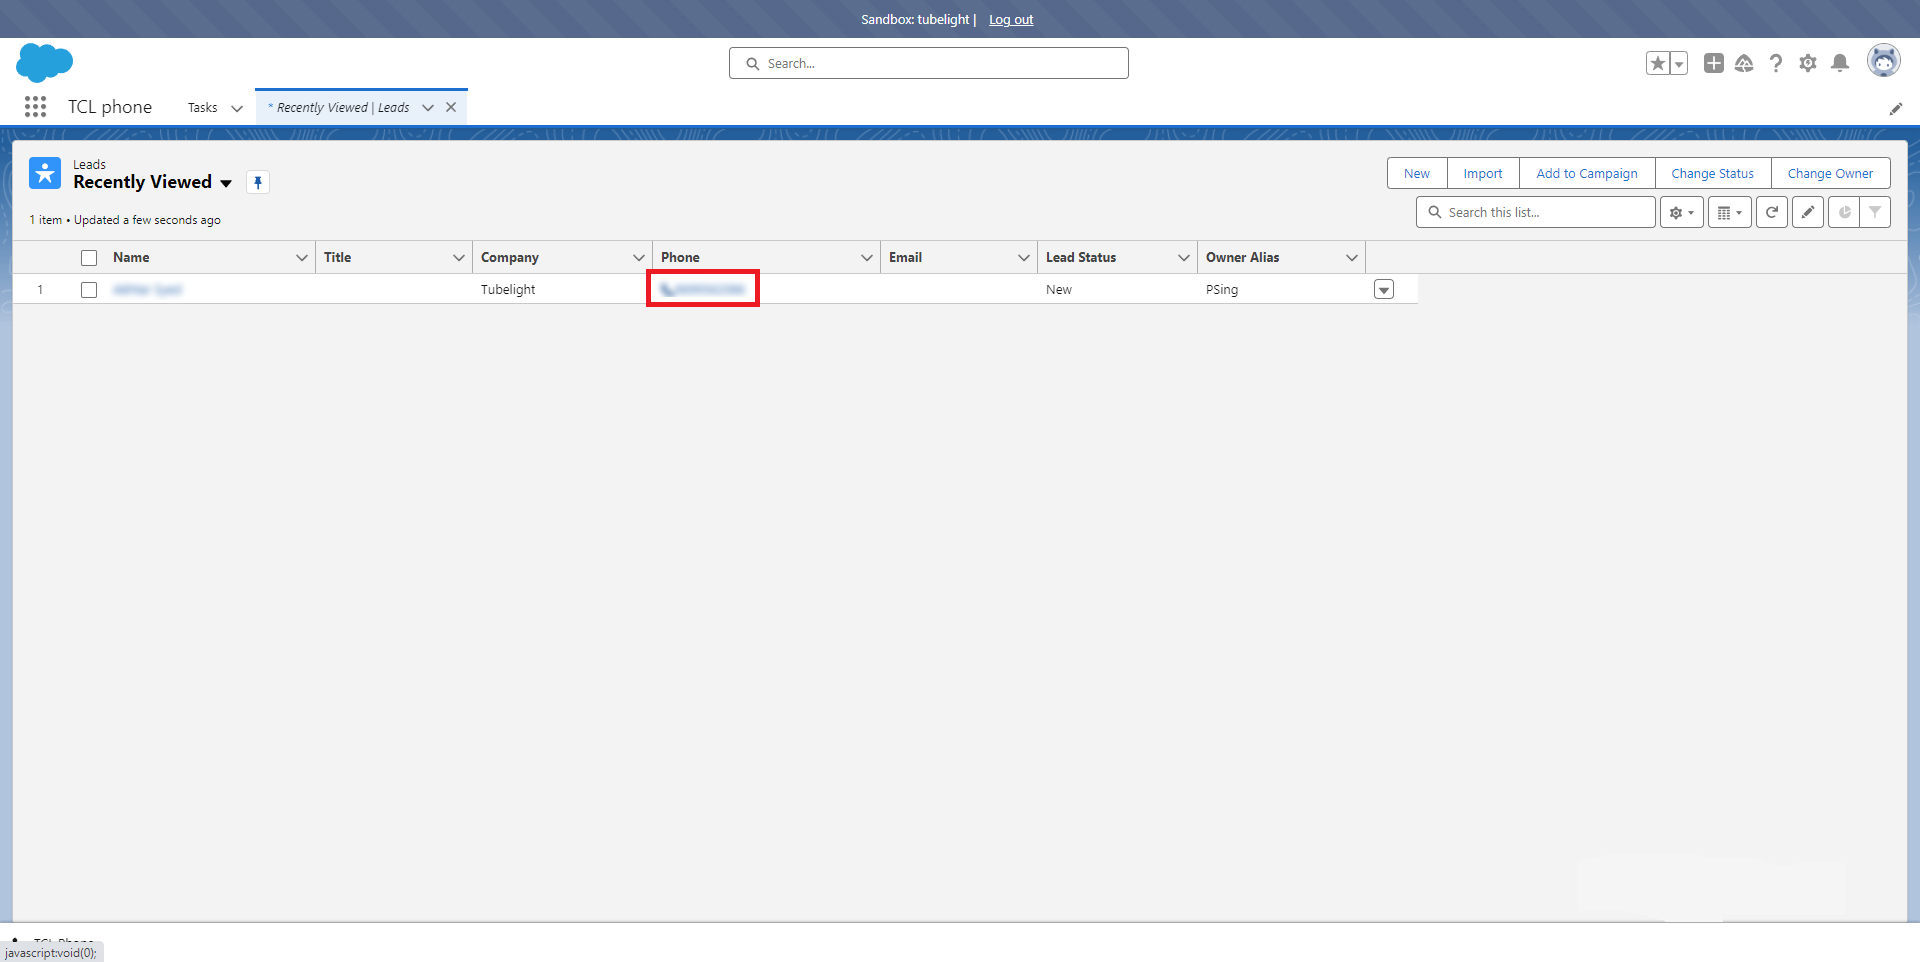Image resolution: width=1920 pixels, height=962 pixels.
Task: Open the Notifications bell
Action: pyautogui.click(x=1839, y=63)
